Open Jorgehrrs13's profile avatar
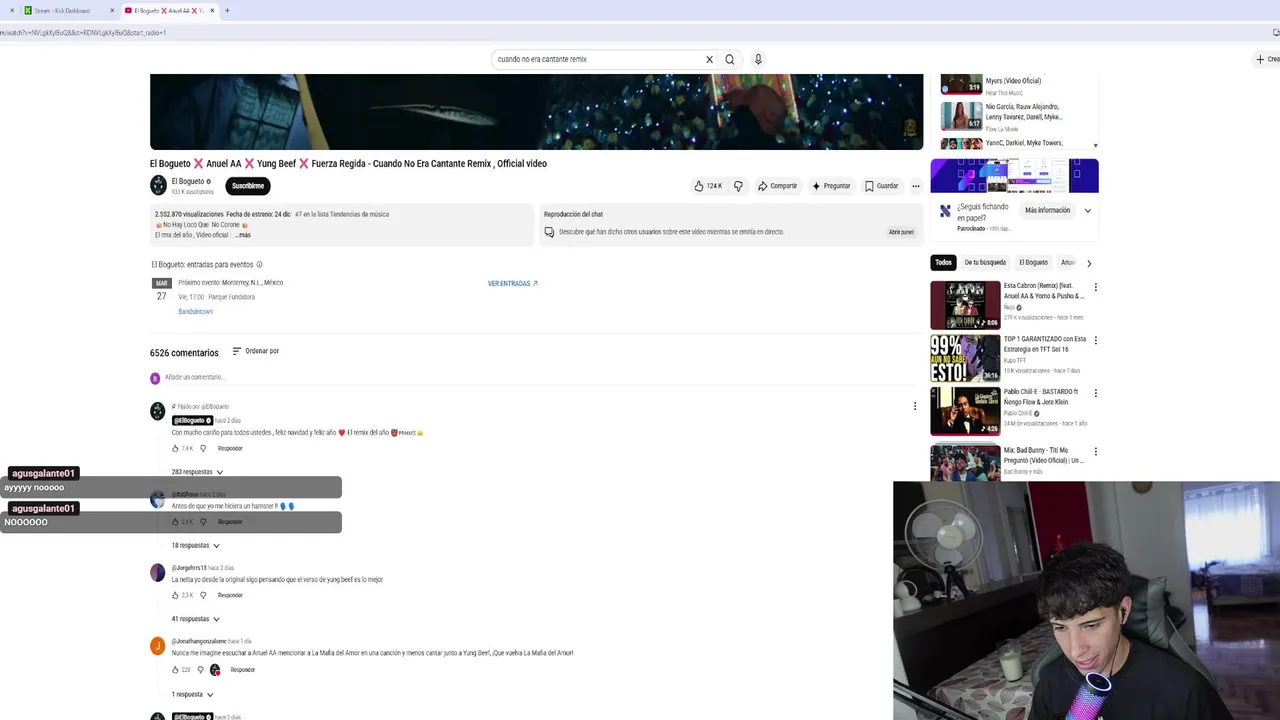The width and height of the screenshot is (1280, 720). point(158,573)
